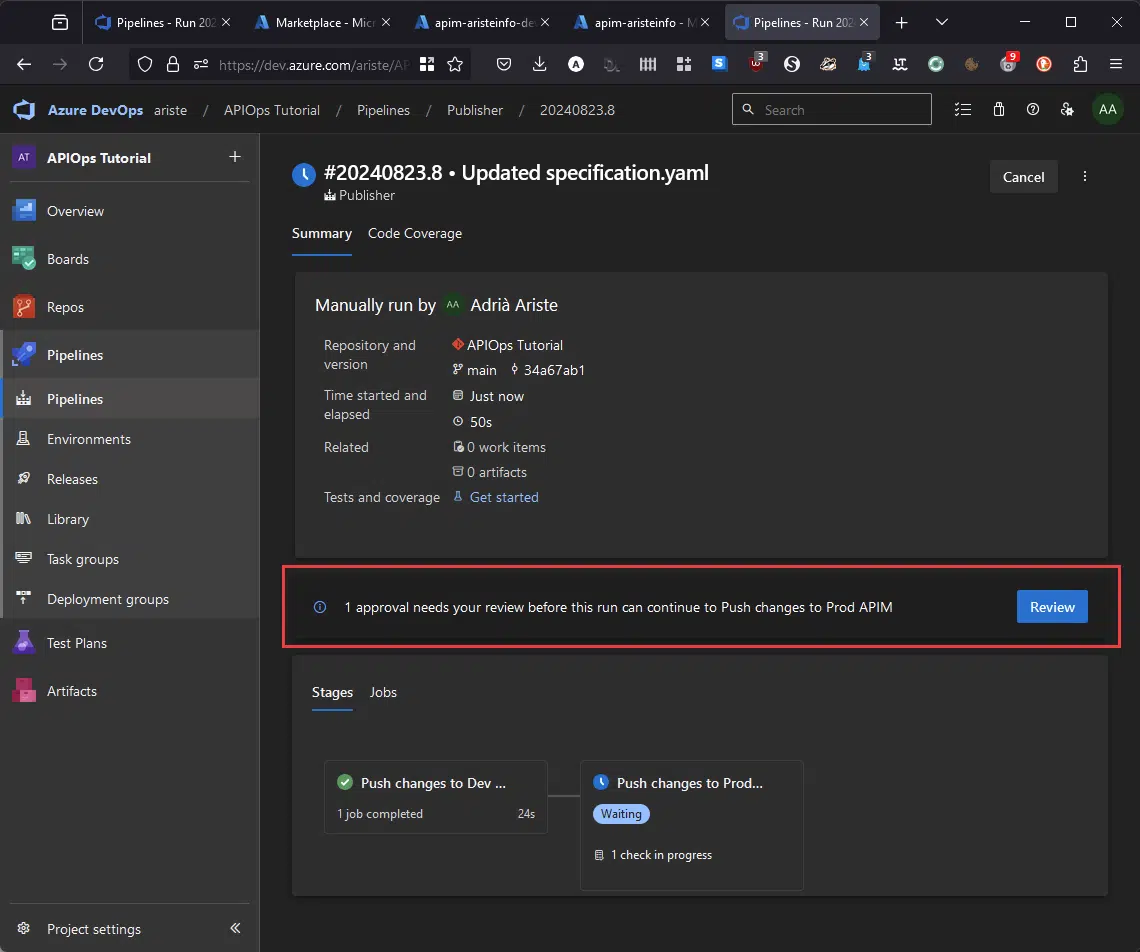The width and height of the screenshot is (1140, 952).
Task: Open the work items list icon
Action: (x=963, y=110)
